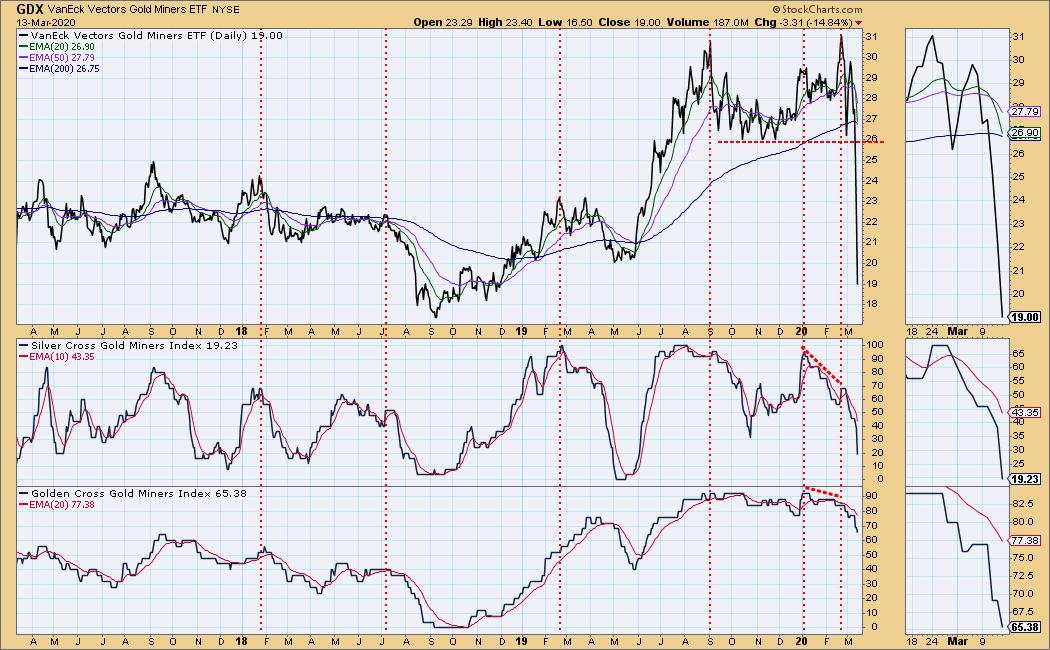Click the 'EMA(20) 77.38' legend entry
This screenshot has height=650, width=1050.
pos(58,505)
